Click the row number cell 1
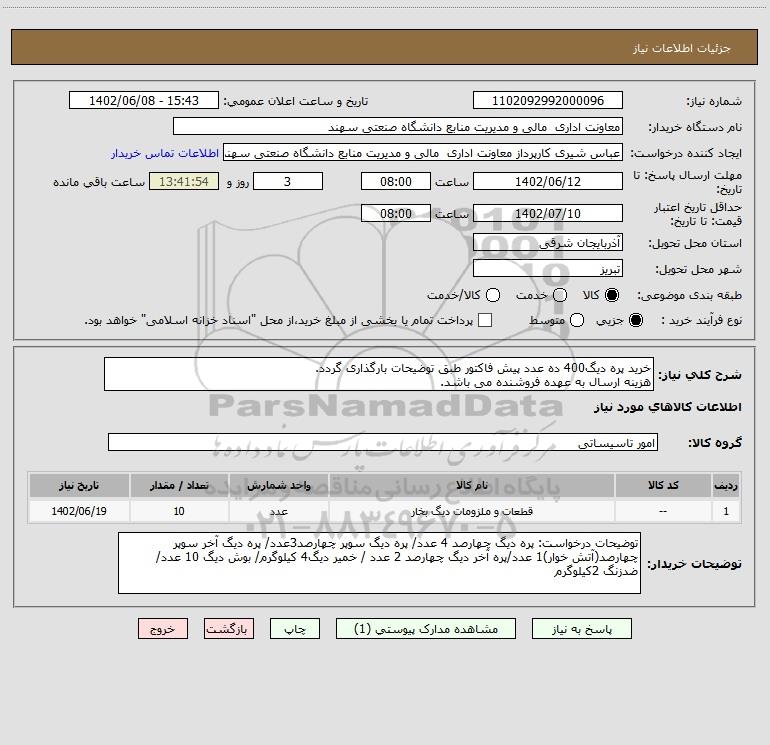Screen dimensions: 770x745 726,511
